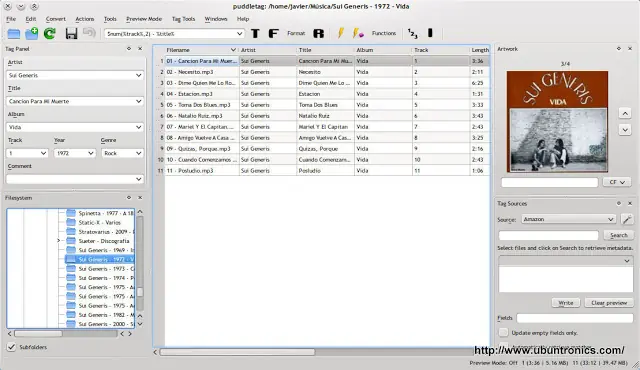640x370 pixels.
Task: Open the File menu
Action: [x=11, y=19]
